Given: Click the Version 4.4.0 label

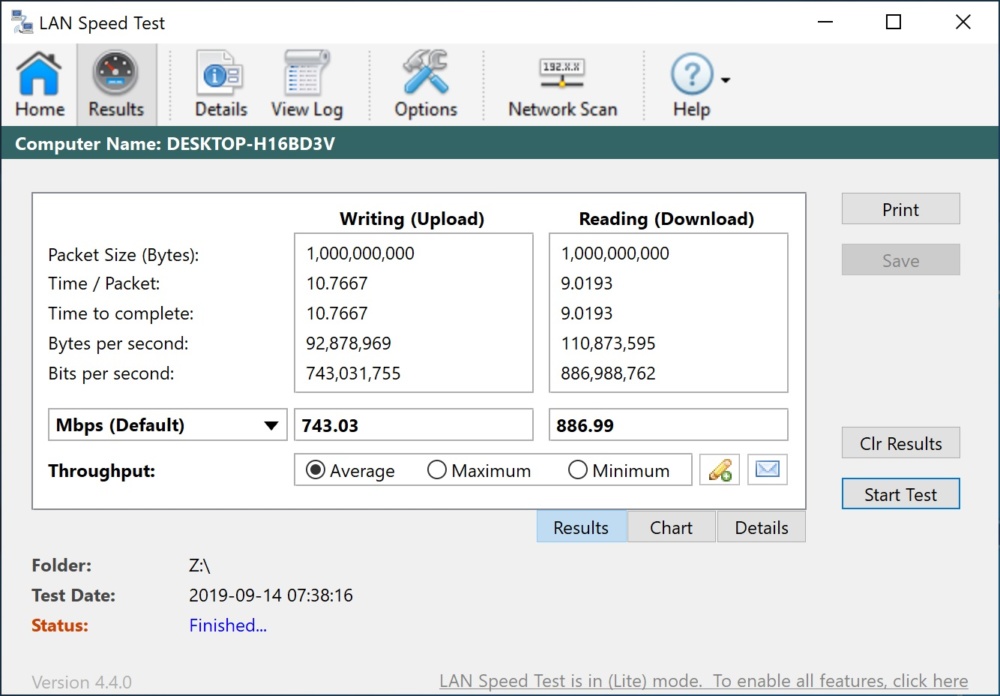Looking at the screenshot, I should click(x=82, y=682).
